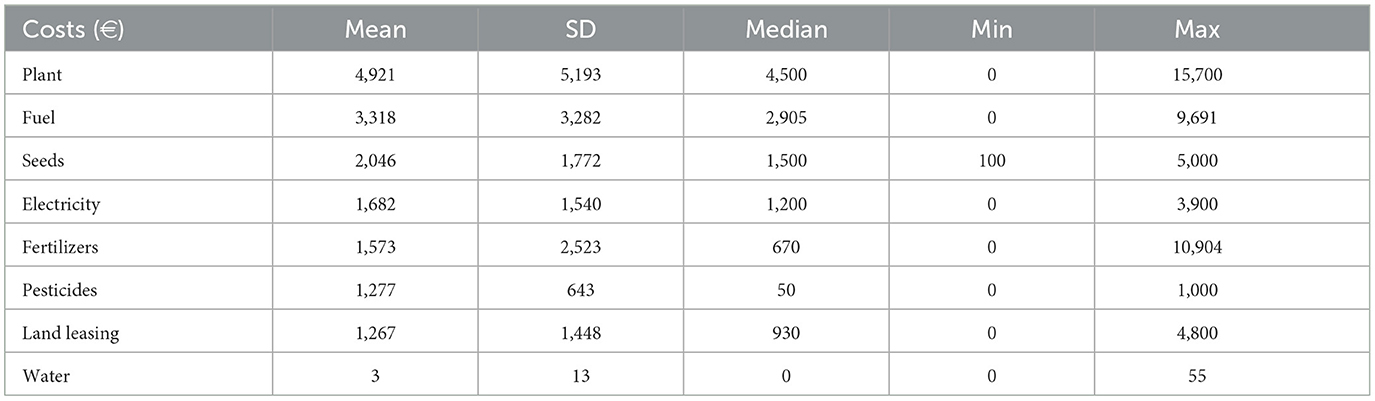Viewport: 1375px width, 401px height.
Task: Select the Fuel row label
Action: coord(37,117)
